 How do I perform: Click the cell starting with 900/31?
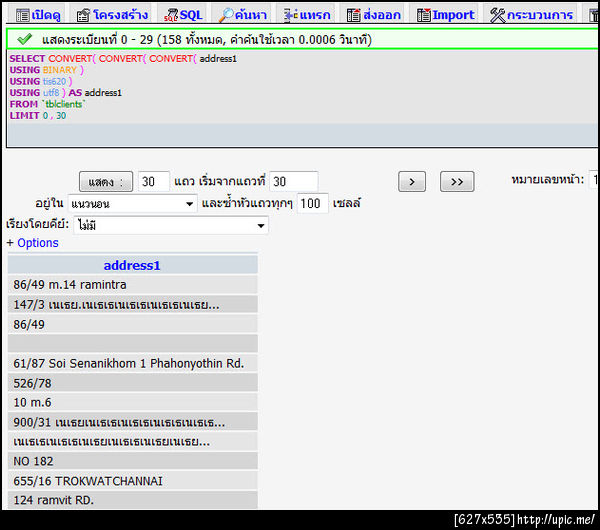click(x=132, y=422)
